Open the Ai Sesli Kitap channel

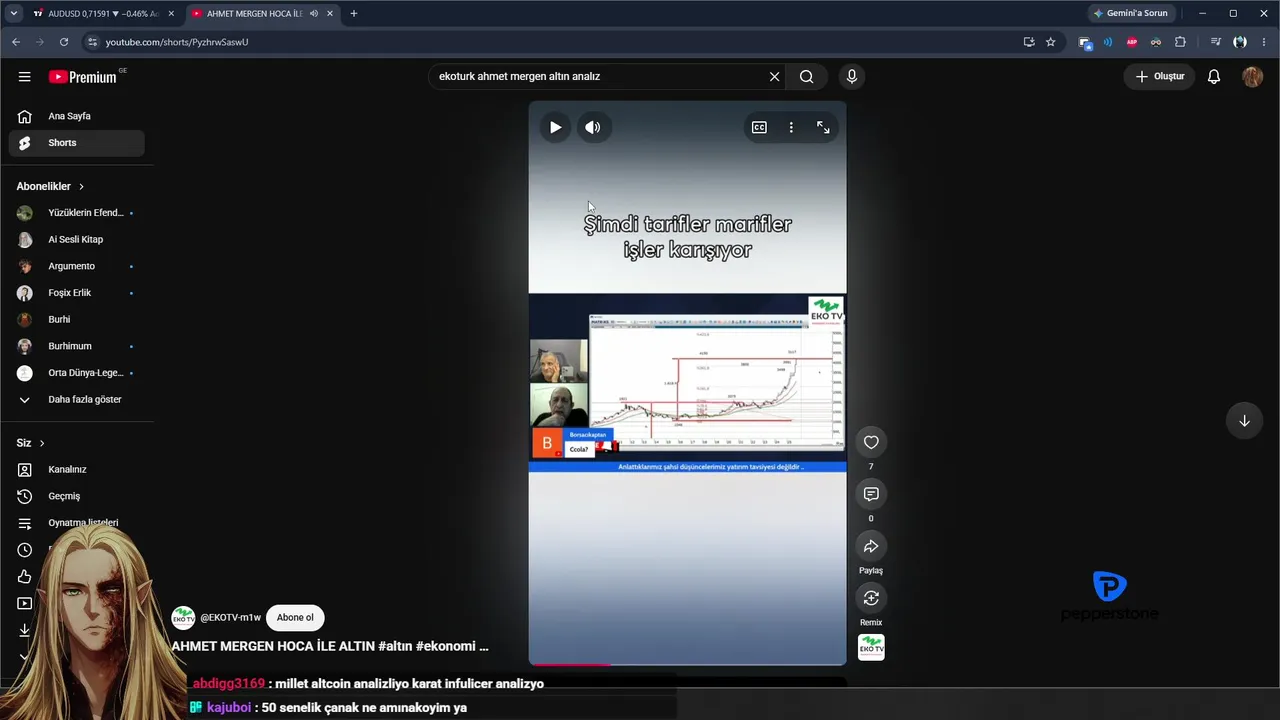pyautogui.click(x=76, y=240)
